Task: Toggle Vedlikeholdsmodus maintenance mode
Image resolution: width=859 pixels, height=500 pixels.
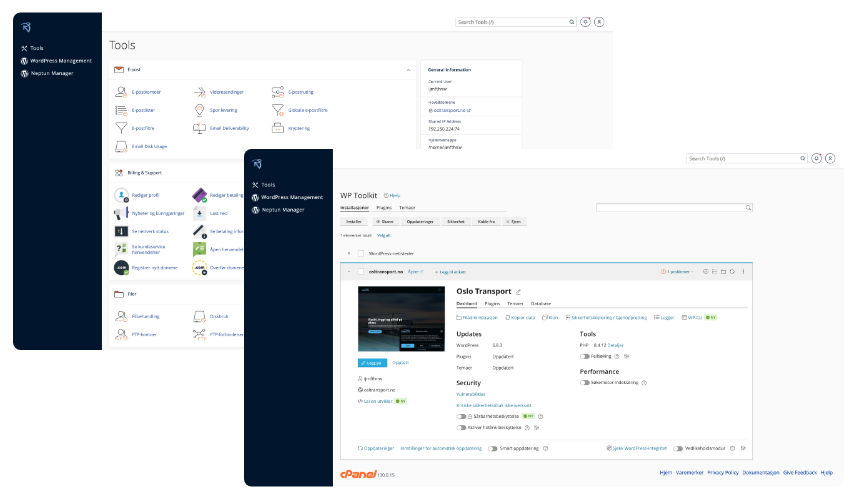Action: [x=678, y=449]
